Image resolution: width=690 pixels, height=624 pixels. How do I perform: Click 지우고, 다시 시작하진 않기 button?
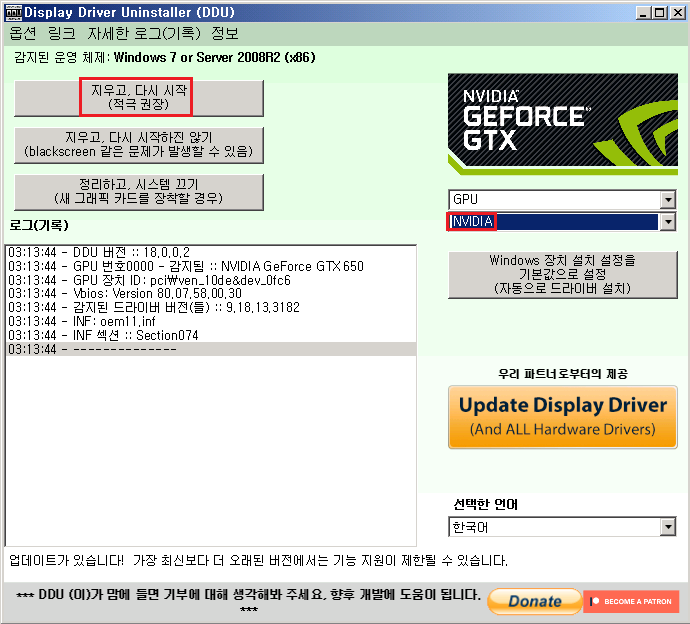[139, 145]
